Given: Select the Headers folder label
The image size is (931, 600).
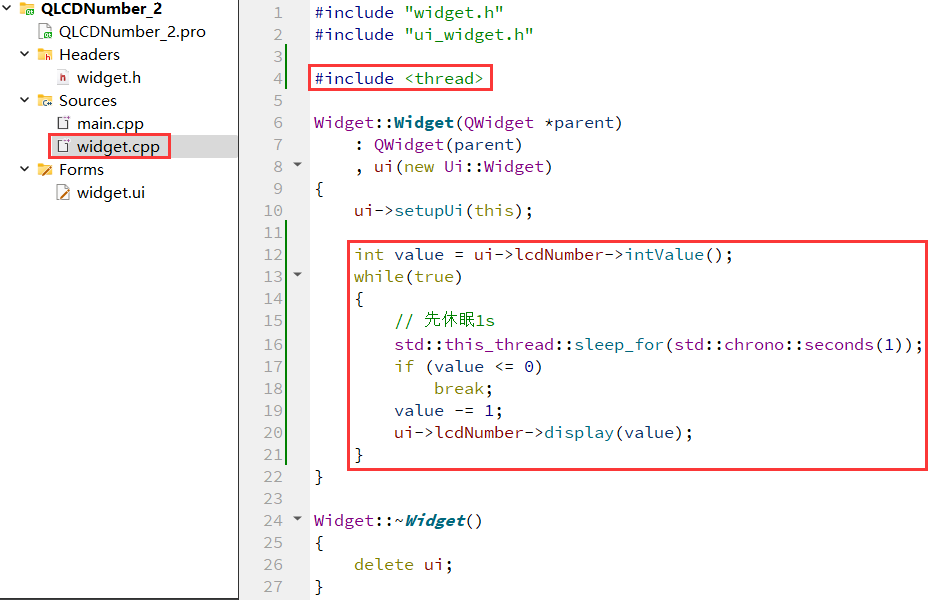Looking at the screenshot, I should point(89,55).
